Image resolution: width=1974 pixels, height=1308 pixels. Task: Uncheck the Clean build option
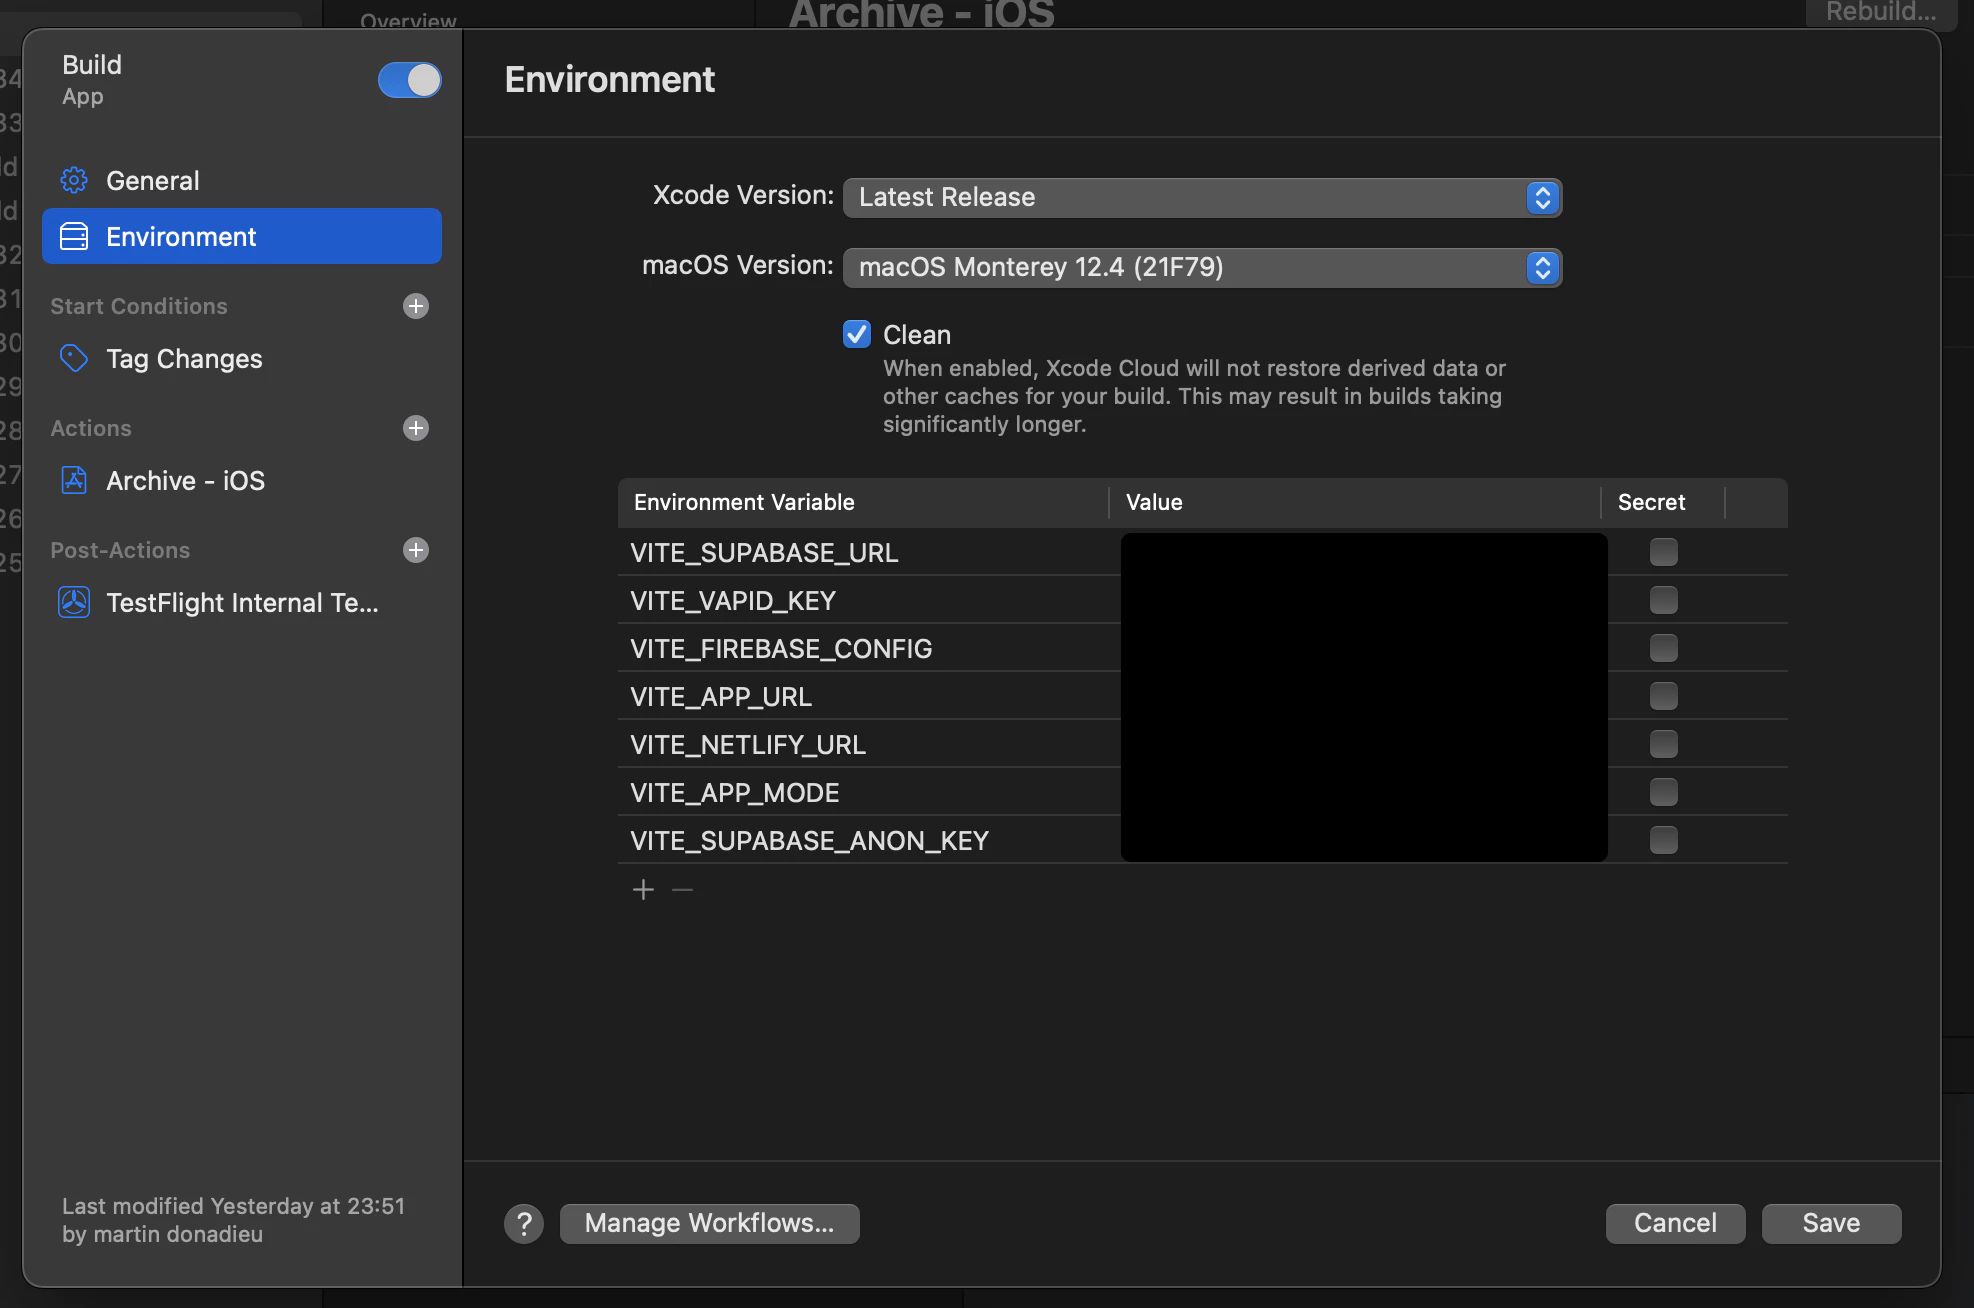pyautogui.click(x=856, y=334)
